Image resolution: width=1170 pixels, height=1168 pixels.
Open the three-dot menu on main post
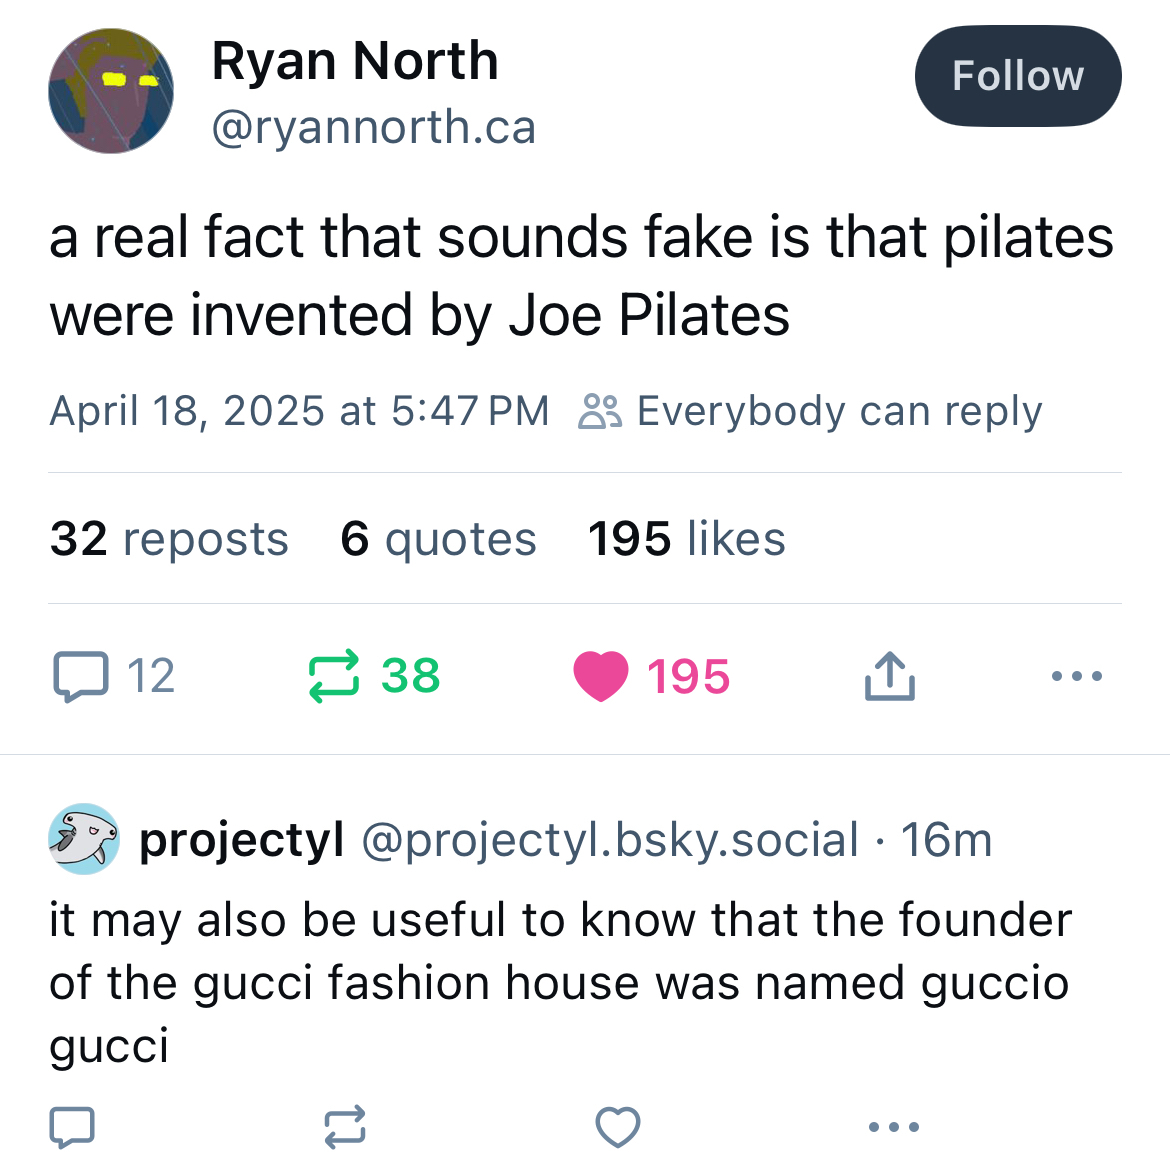point(1077,676)
